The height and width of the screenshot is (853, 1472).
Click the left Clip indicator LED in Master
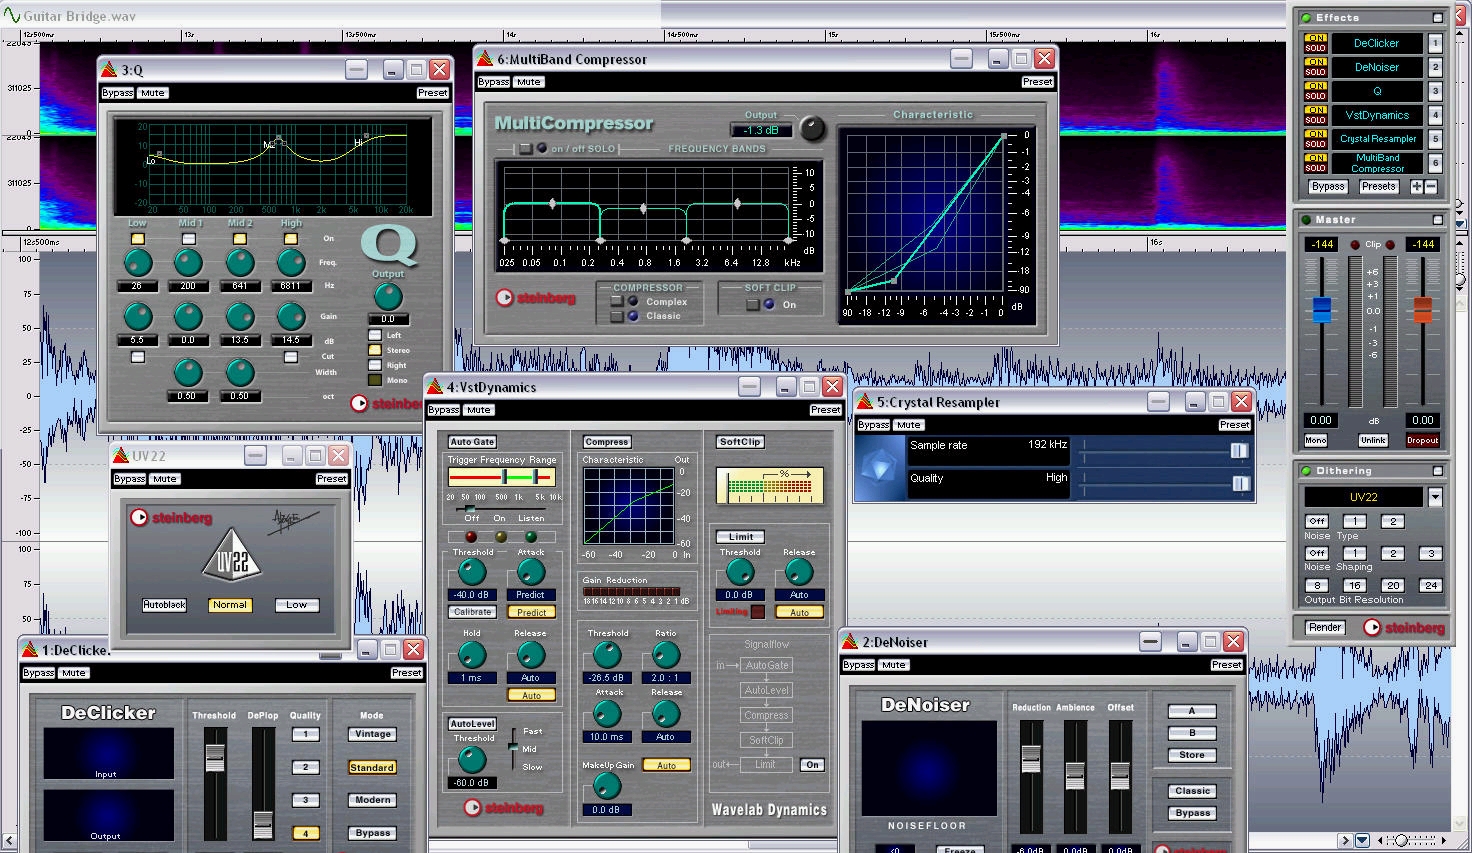(1355, 244)
